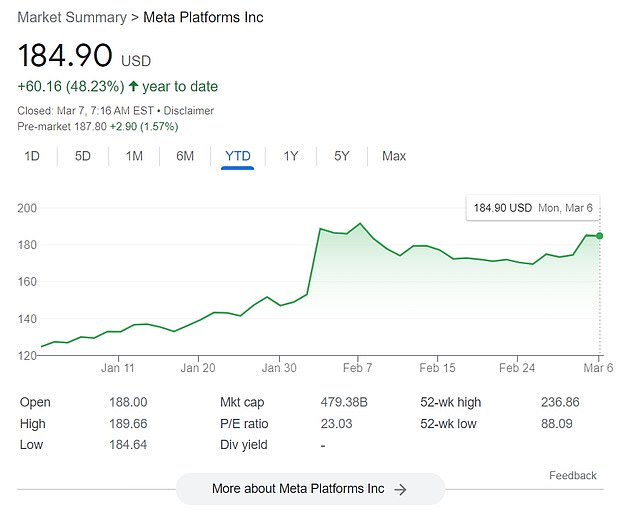The width and height of the screenshot is (634, 521).
Task: Click the Div yield label
Action: click(244, 445)
